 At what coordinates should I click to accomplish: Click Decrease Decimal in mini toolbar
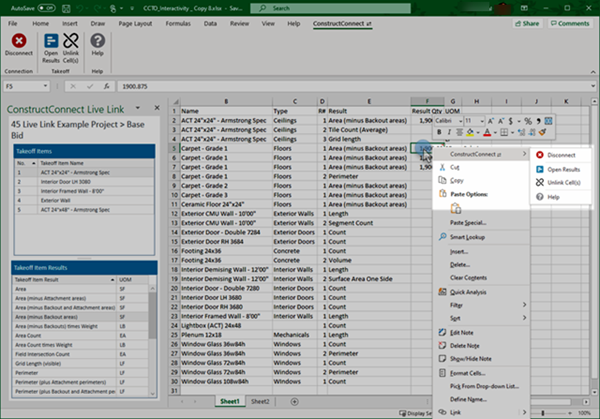click(x=532, y=132)
